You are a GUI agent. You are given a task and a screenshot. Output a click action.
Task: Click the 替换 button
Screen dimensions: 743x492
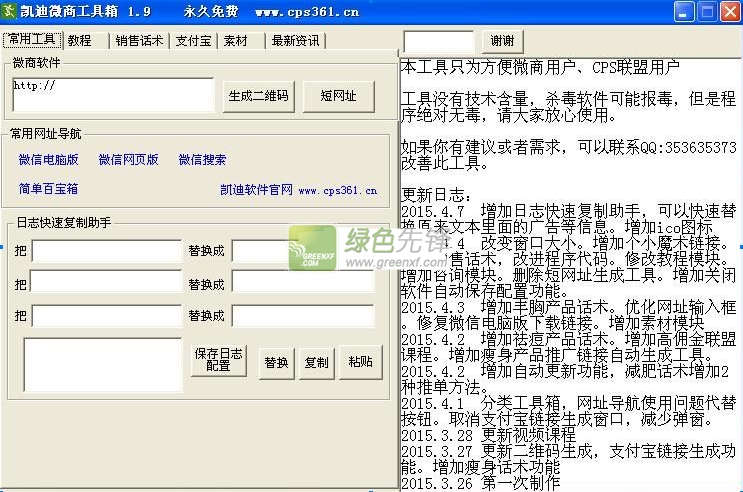click(277, 363)
